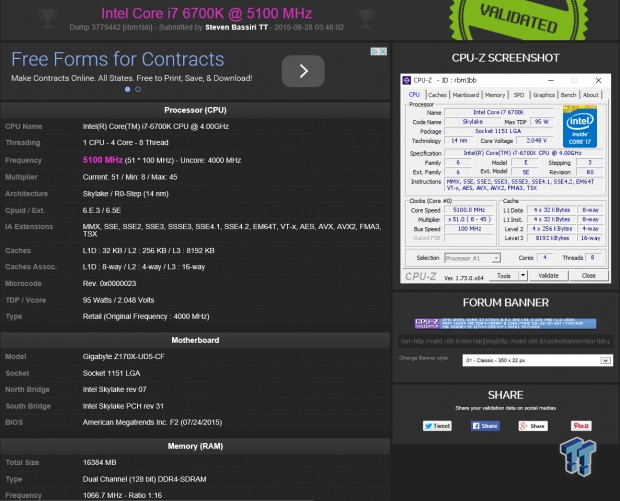Click the Validate button in CPU-Z

(548, 276)
